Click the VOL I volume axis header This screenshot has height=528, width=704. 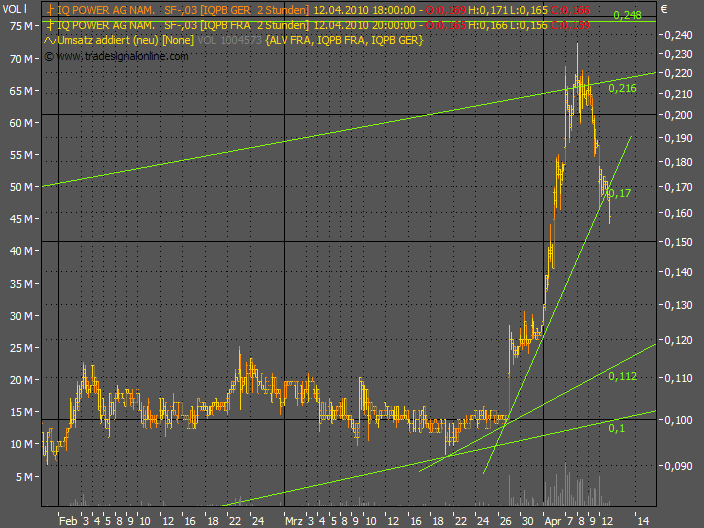click(x=14, y=8)
